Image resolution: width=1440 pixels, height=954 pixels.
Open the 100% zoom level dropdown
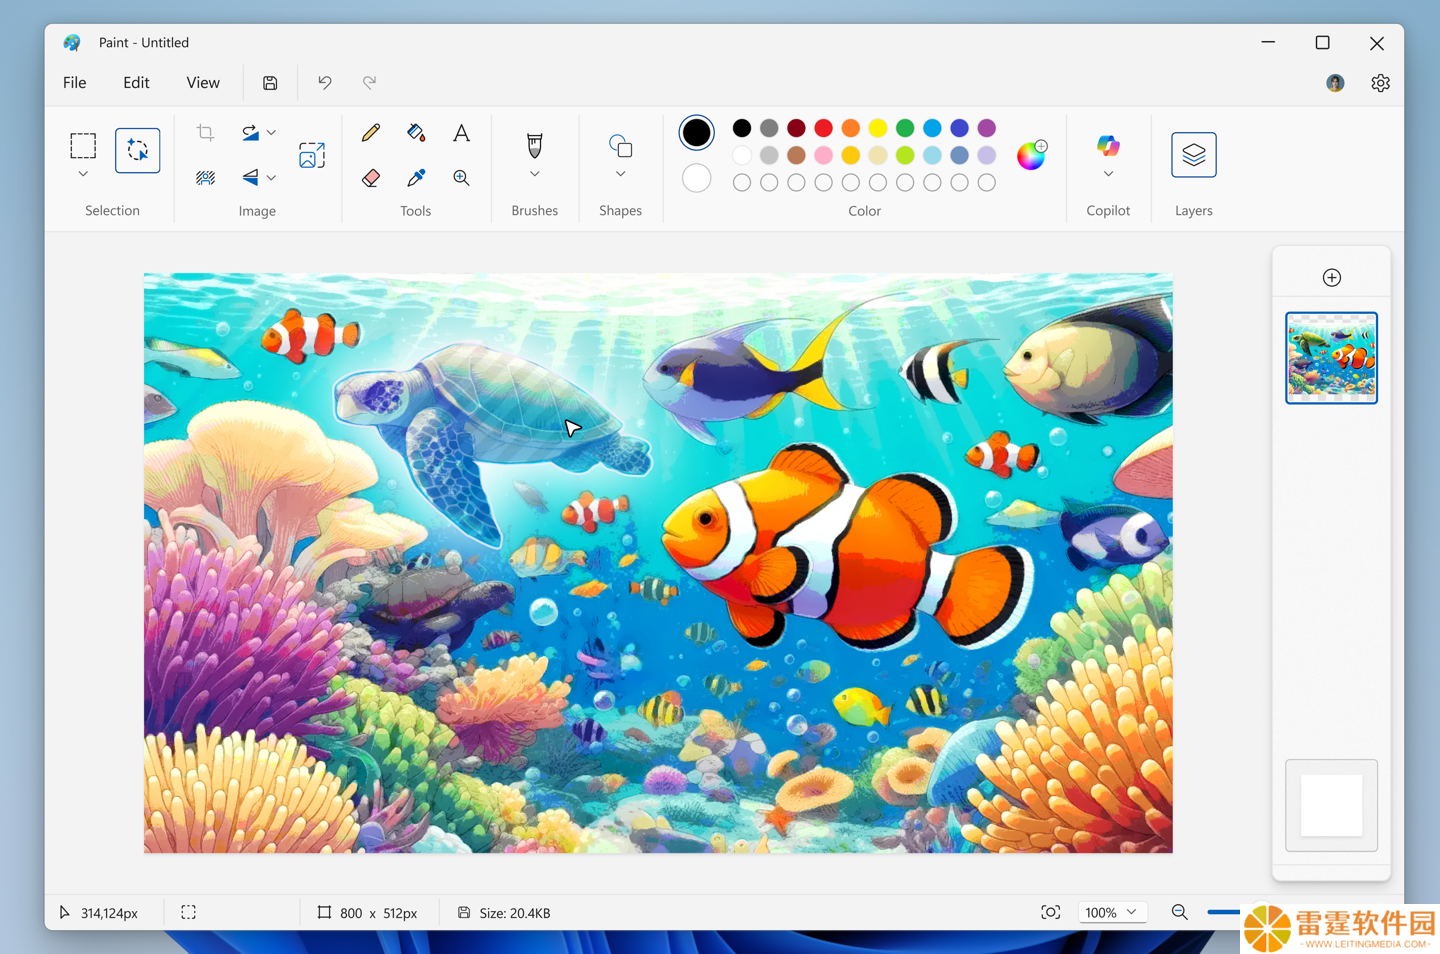(1111, 912)
